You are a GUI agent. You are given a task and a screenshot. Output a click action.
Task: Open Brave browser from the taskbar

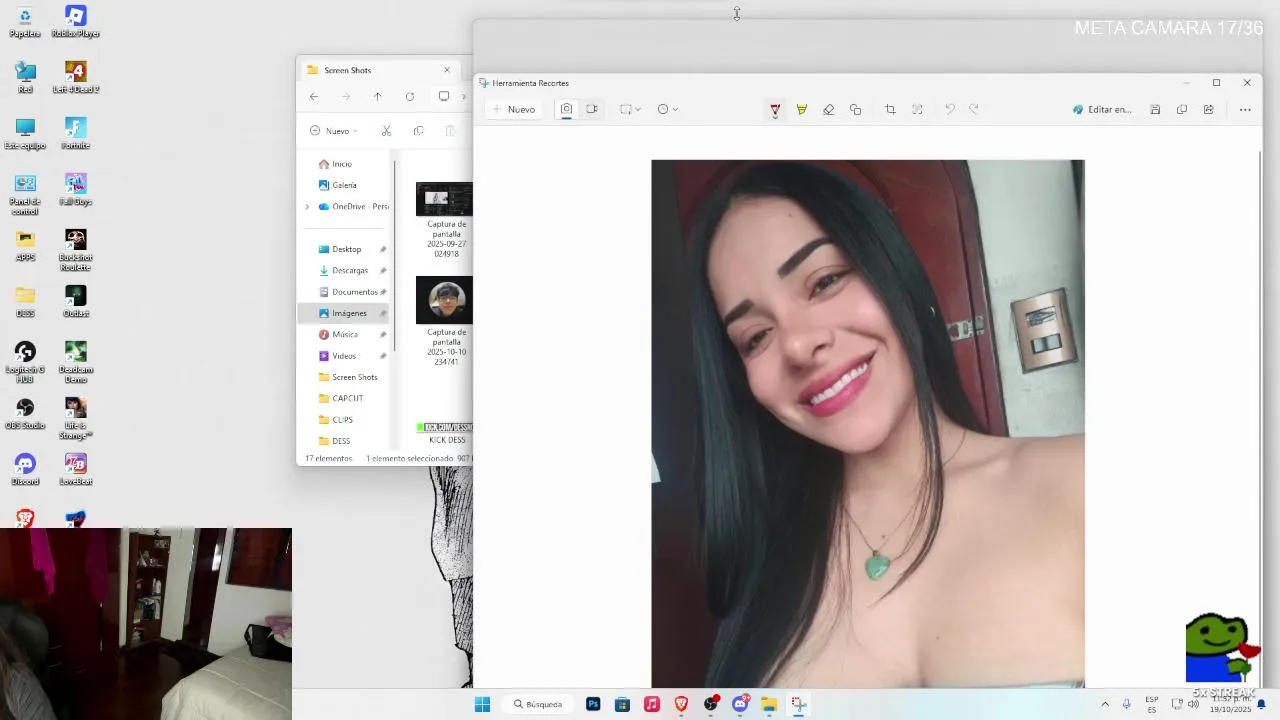(x=681, y=704)
